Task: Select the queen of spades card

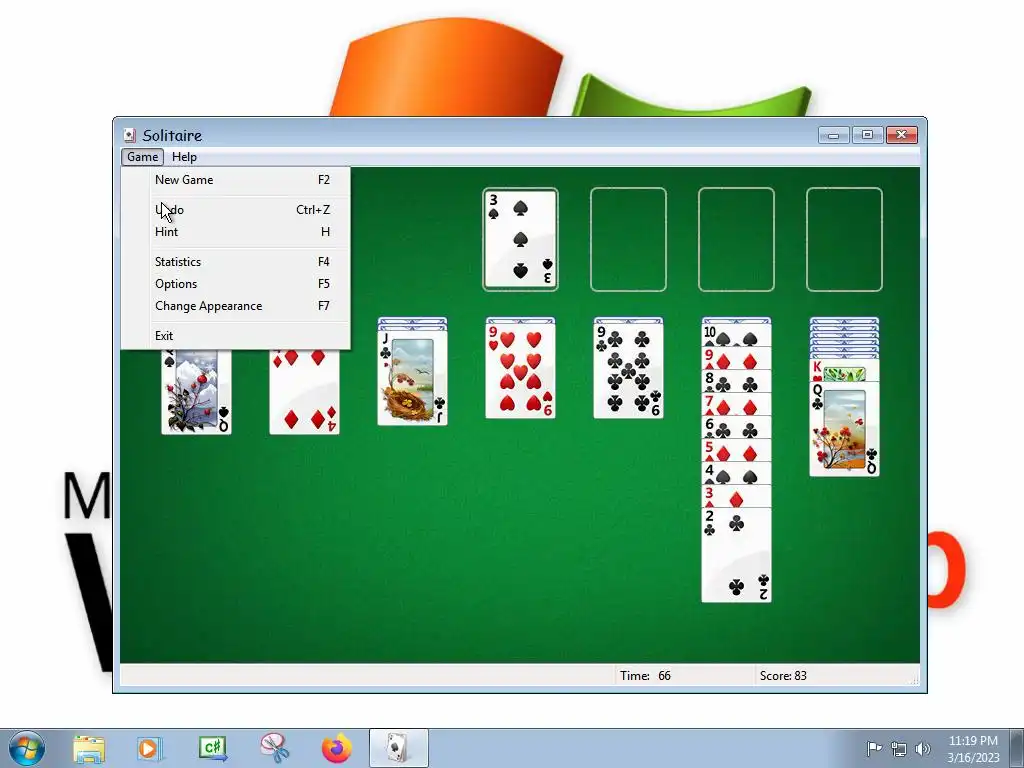Action: coord(197,392)
